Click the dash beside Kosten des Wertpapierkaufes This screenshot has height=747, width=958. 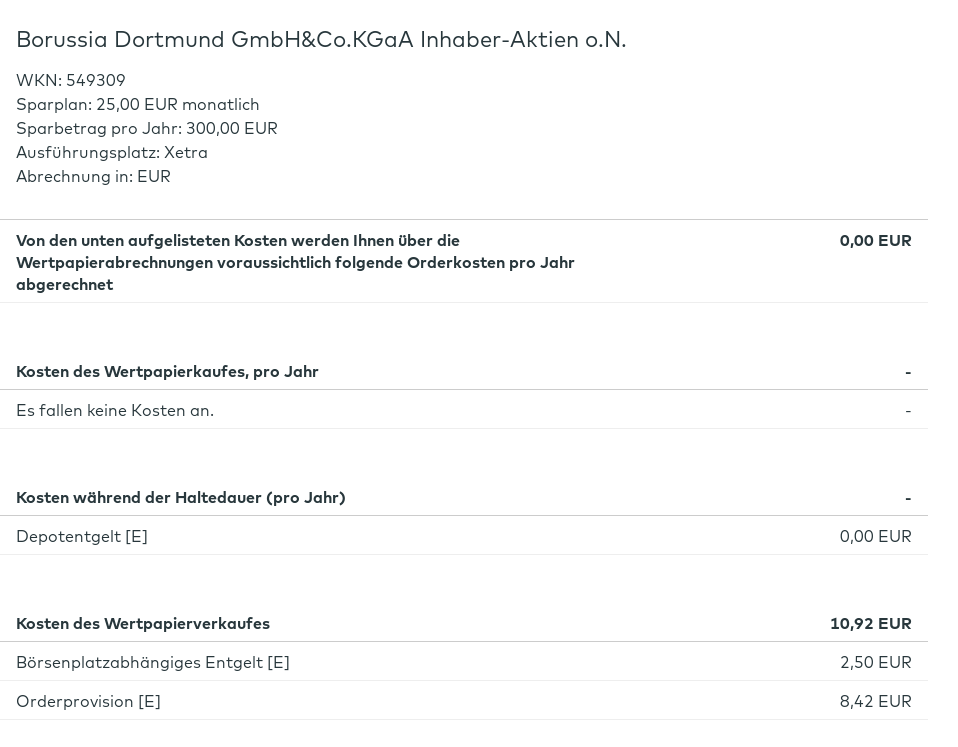(x=908, y=372)
